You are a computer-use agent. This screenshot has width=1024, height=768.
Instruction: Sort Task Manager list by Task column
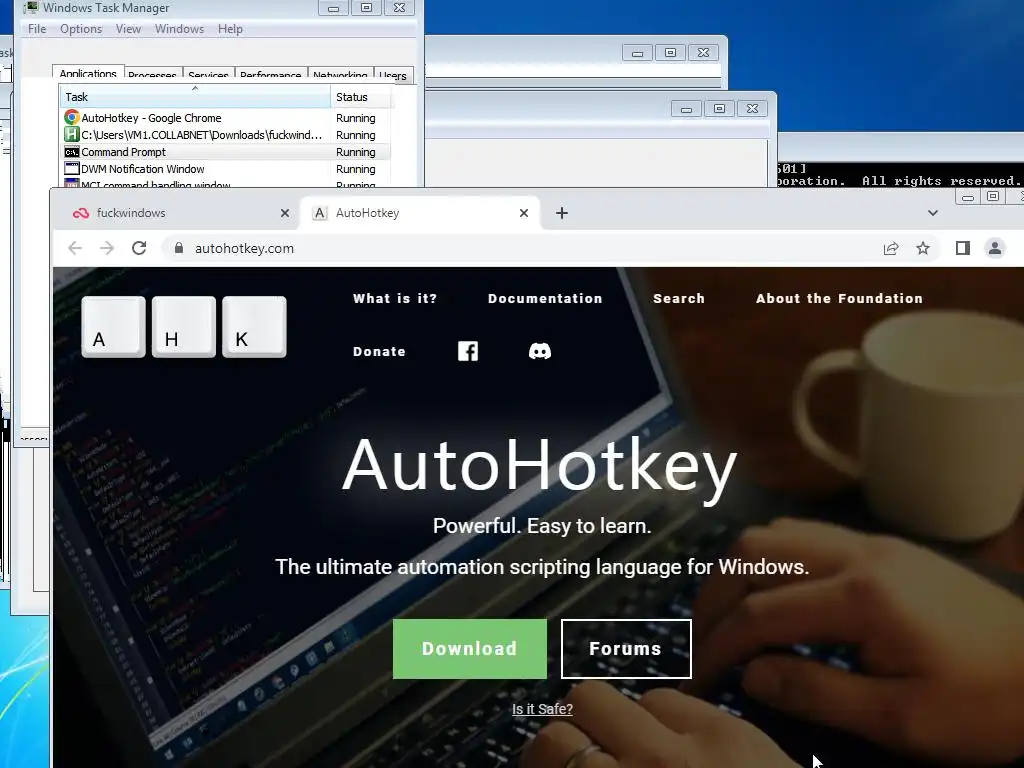195,97
